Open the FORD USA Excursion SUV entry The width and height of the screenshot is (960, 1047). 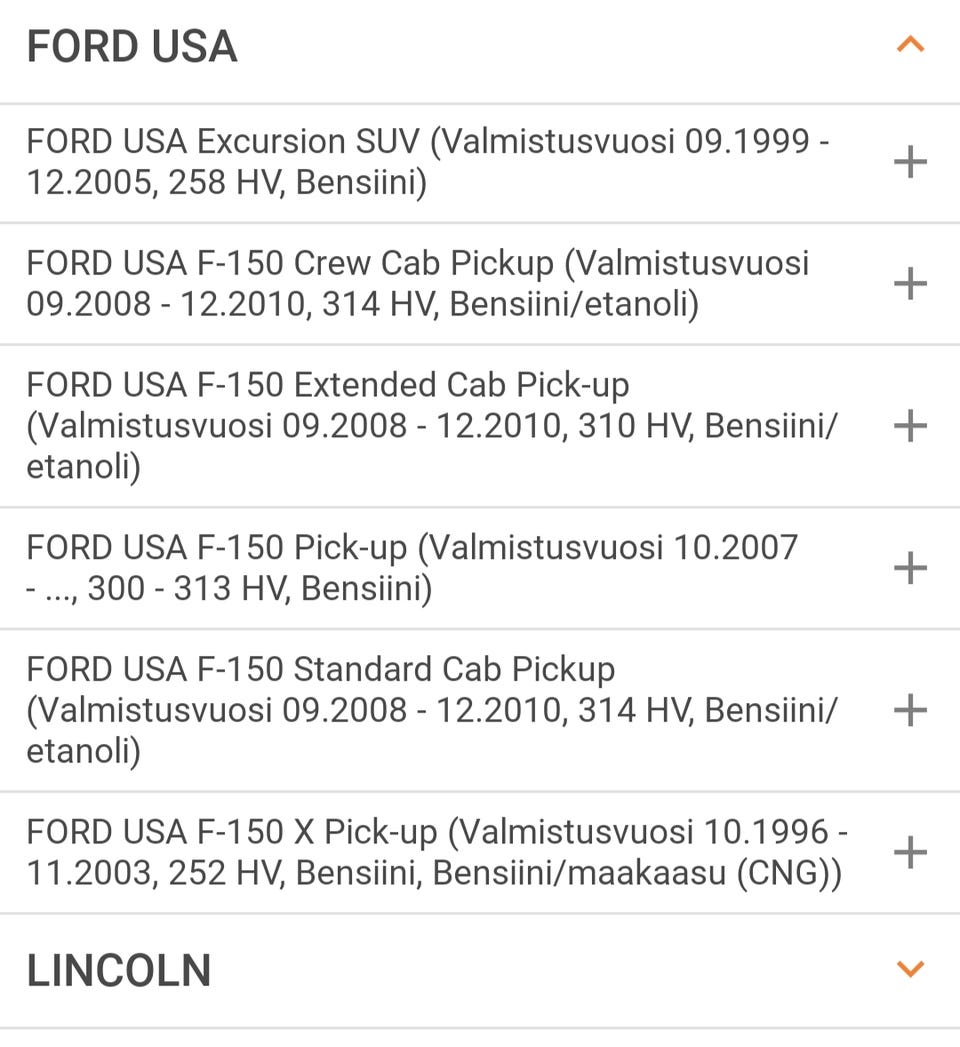coord(427,142)
